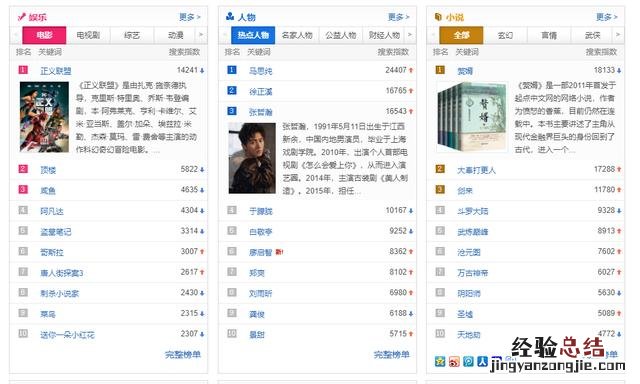Share via the red Weibo icon

click(454, 362)
